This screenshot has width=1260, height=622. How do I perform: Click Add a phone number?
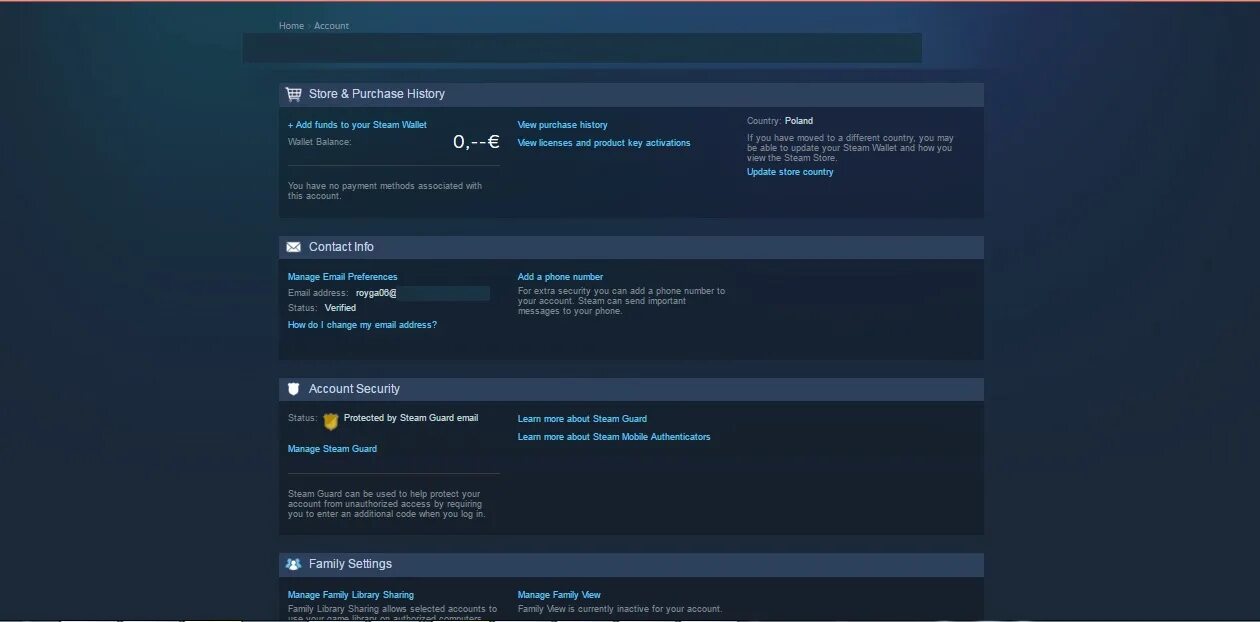click(560, 277)
